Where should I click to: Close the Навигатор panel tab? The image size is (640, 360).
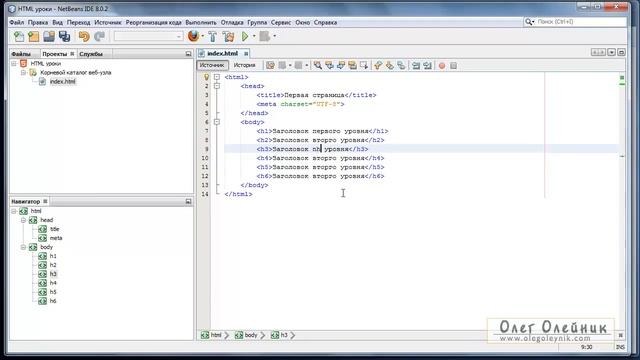pyautogui.click(x=45, y=201)
